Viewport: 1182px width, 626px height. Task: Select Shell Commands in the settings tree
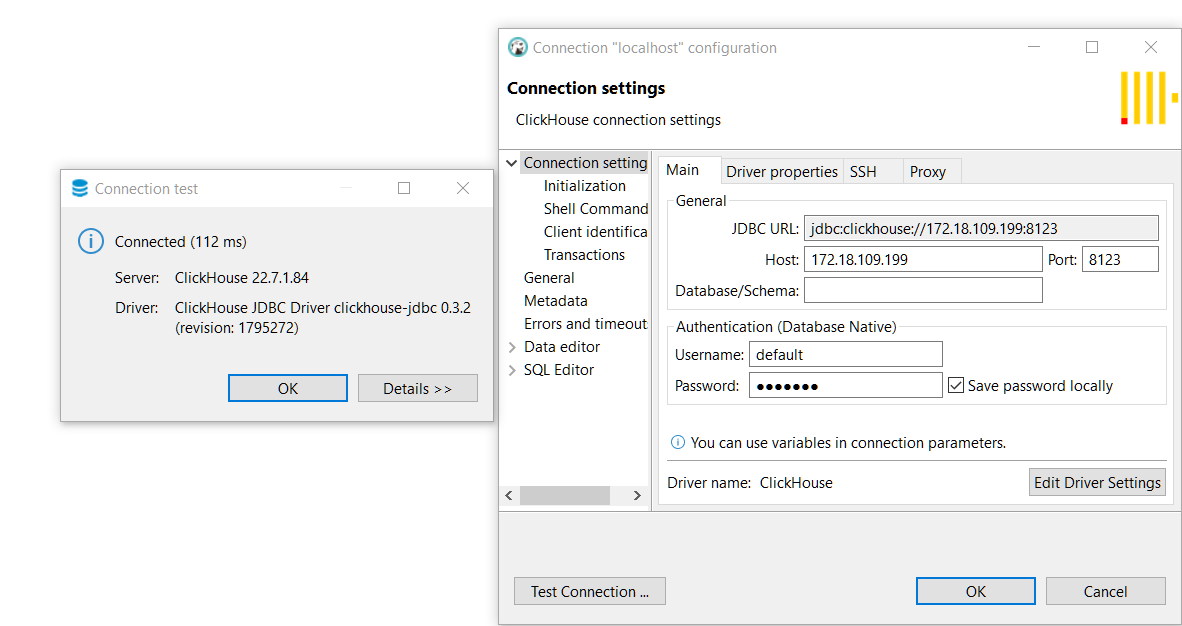(596, 209)
